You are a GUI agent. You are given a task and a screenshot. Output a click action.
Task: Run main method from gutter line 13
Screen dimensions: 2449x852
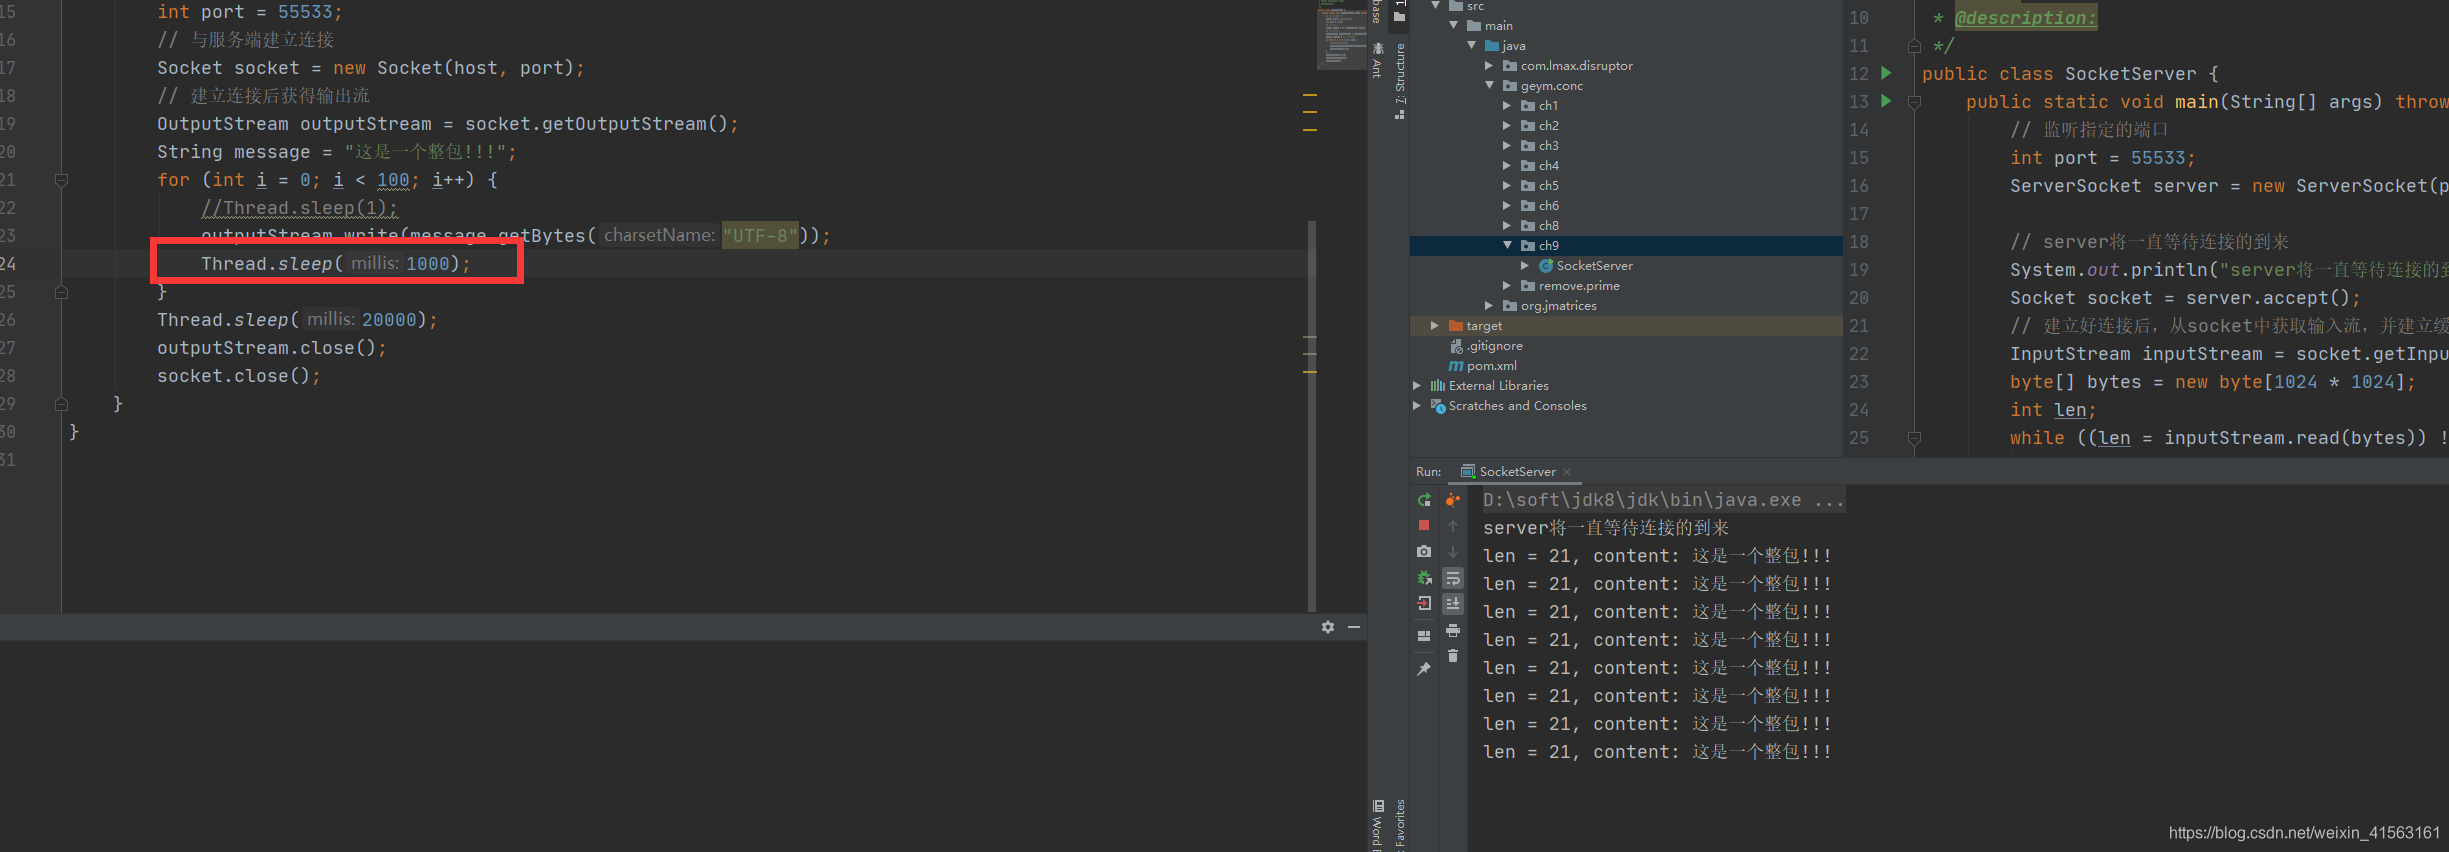pos(1886,101)
